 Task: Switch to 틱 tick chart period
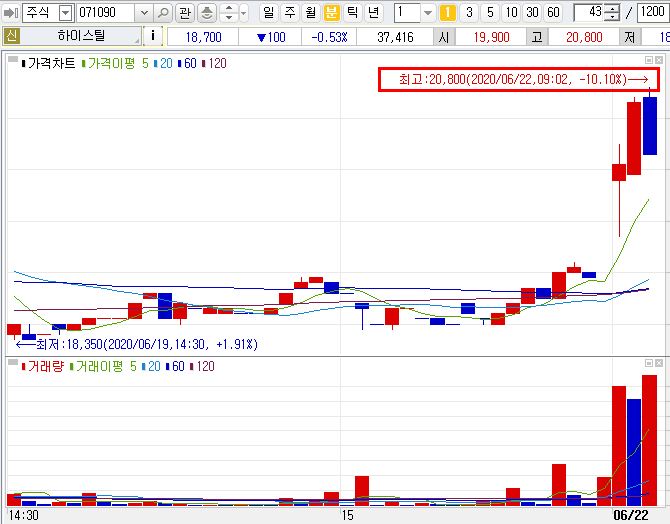point(353,13)
